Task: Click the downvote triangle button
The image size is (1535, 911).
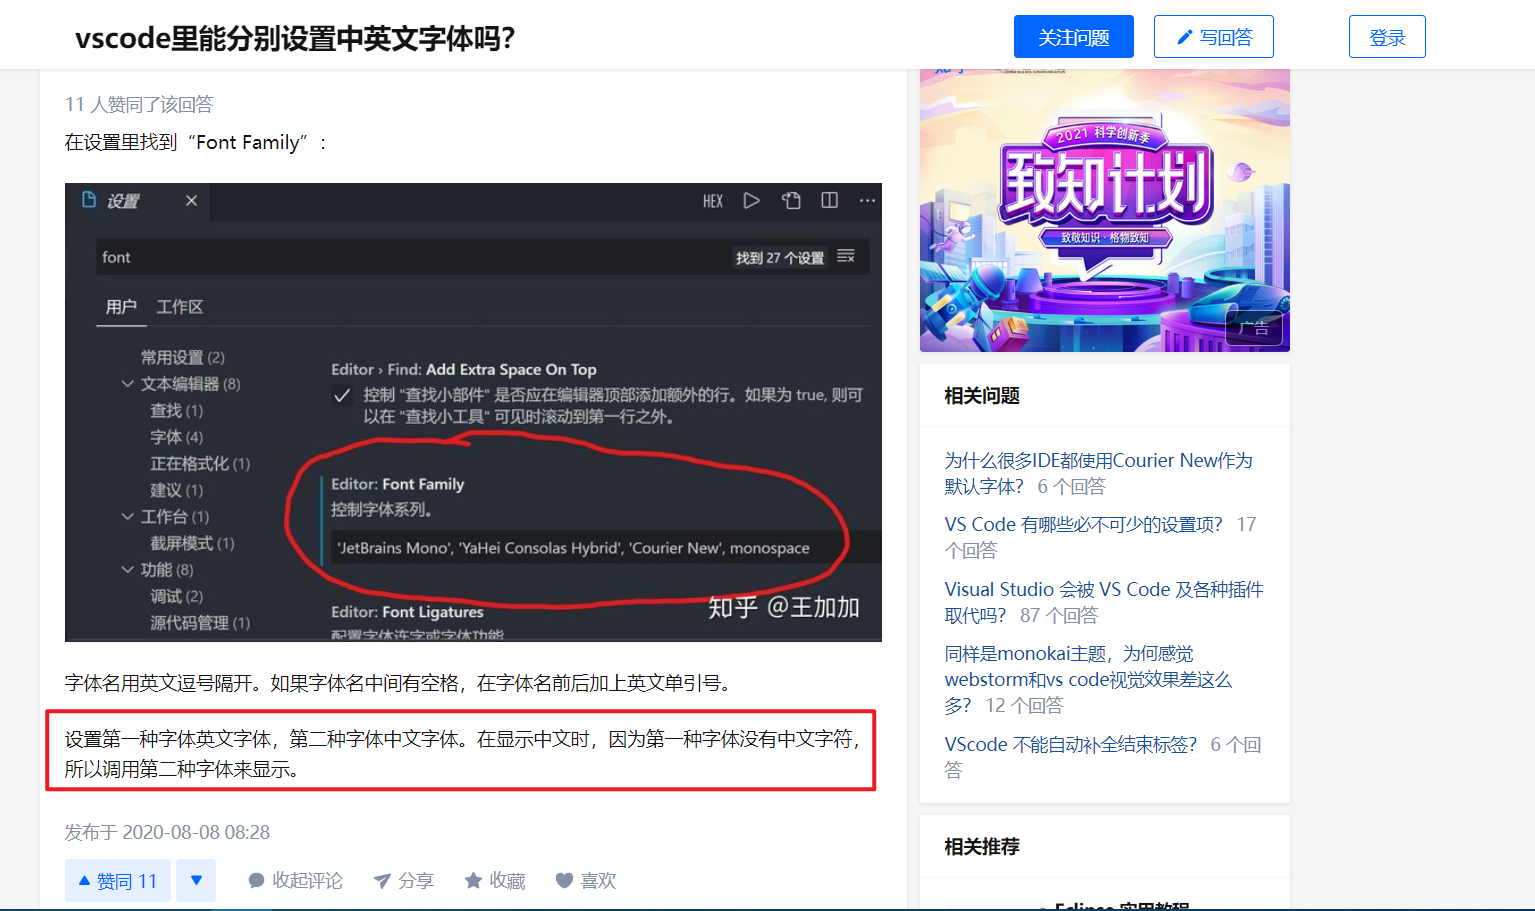Action: pos(196,881)
